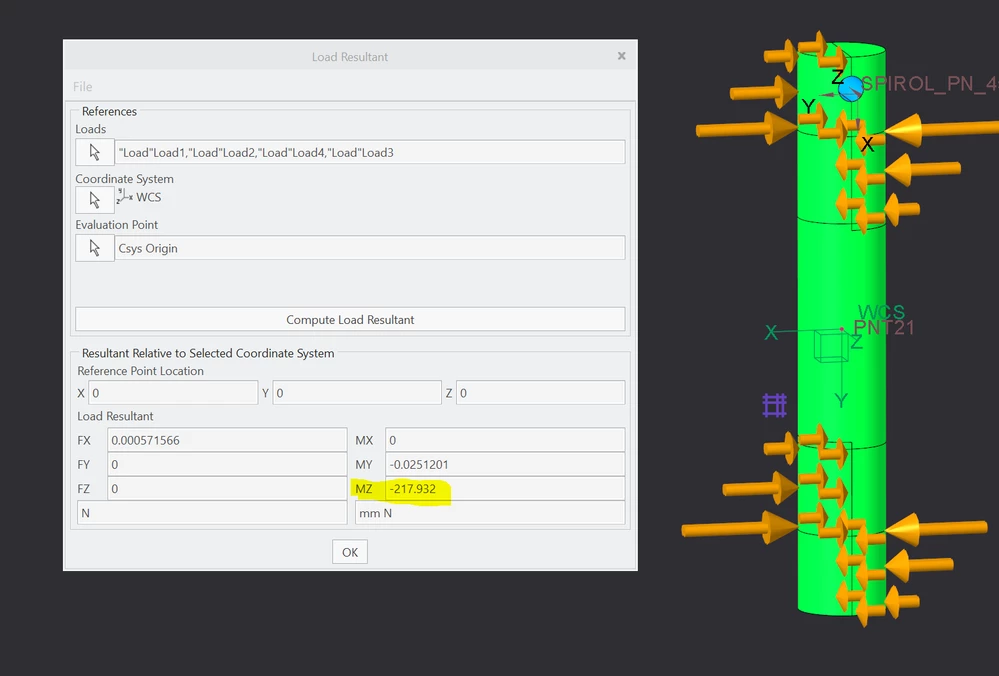999x676 pixels.
Task: Select the Evaluation Point picker arrow icon
Action: (94, 247)
